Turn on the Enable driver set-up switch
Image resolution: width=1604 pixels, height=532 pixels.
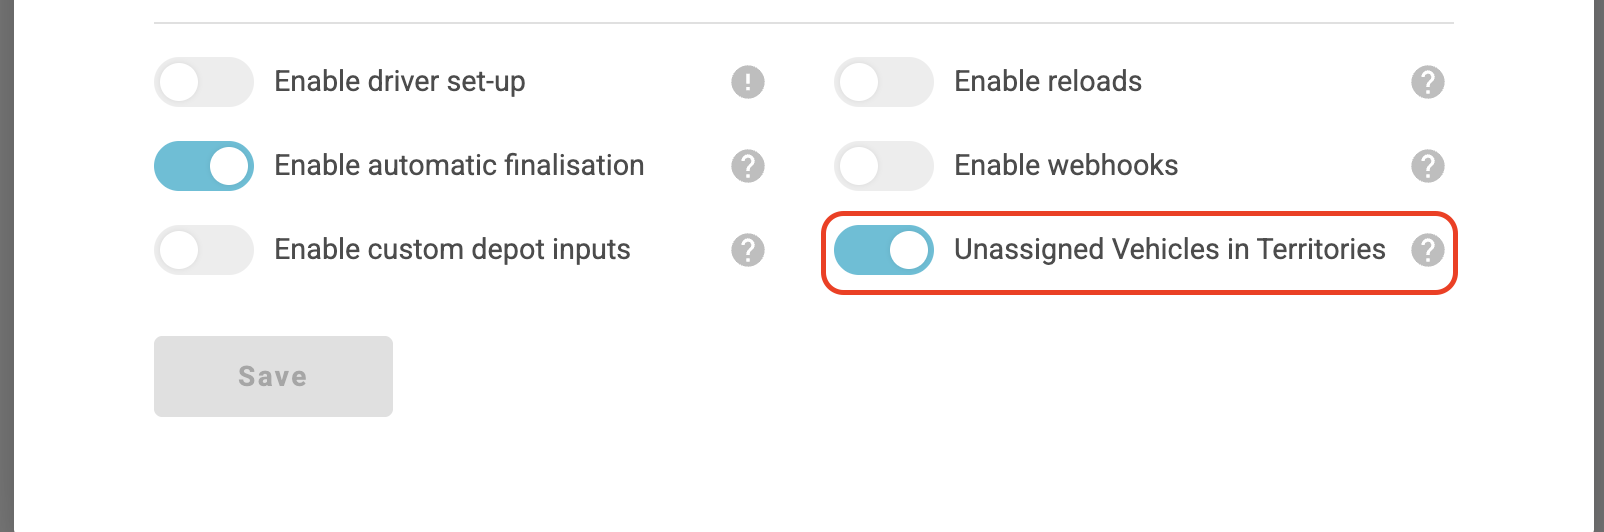(204, 82)
